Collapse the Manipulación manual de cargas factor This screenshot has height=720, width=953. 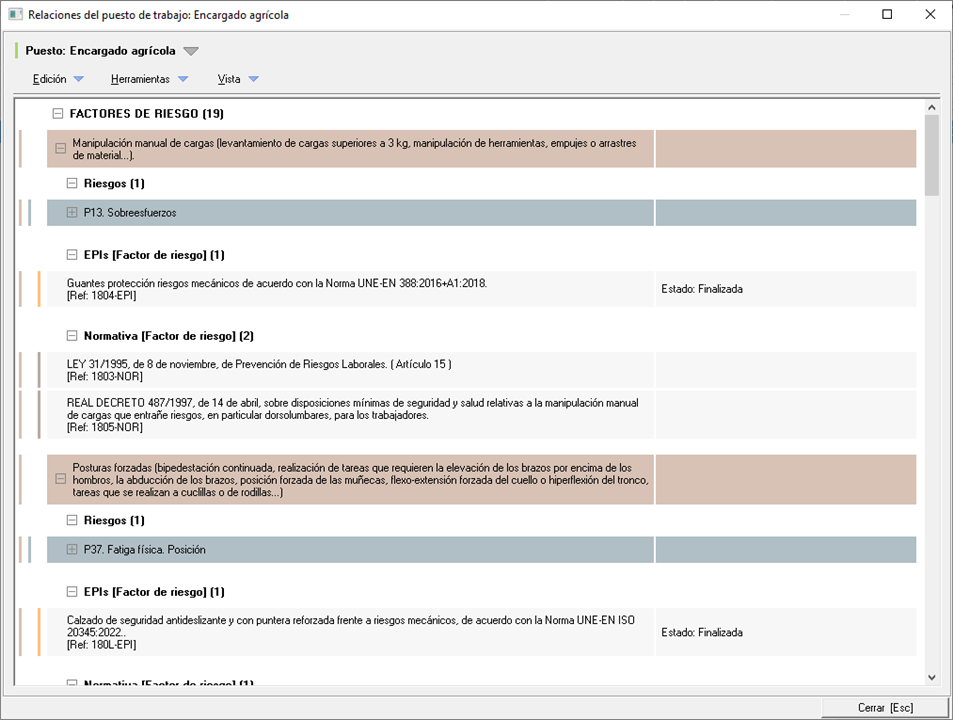(x=61, y=149)
